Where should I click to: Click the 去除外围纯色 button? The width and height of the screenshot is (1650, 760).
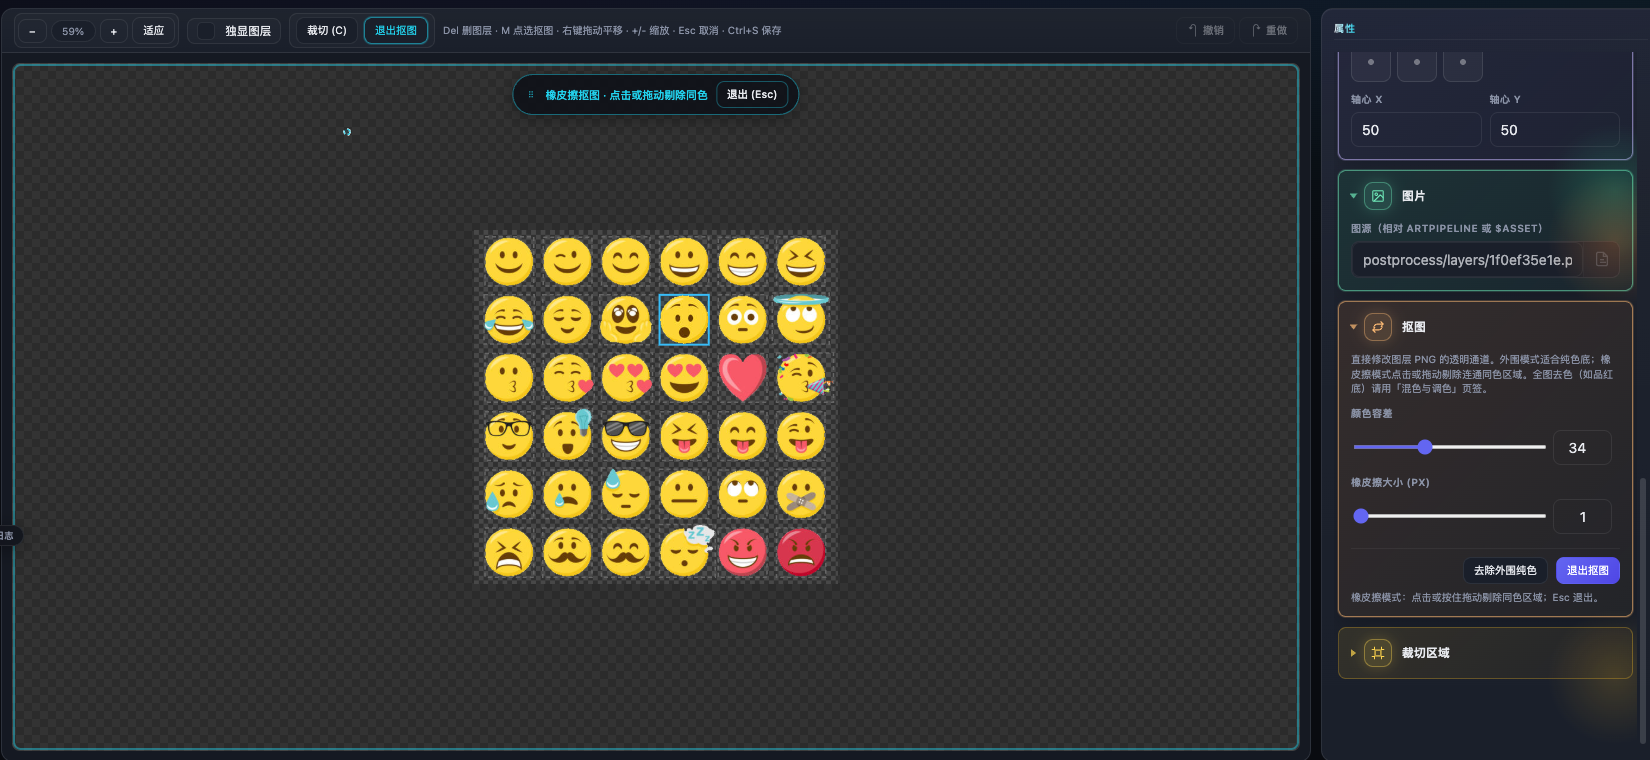pyautogui.click(x=1505, y=571)
